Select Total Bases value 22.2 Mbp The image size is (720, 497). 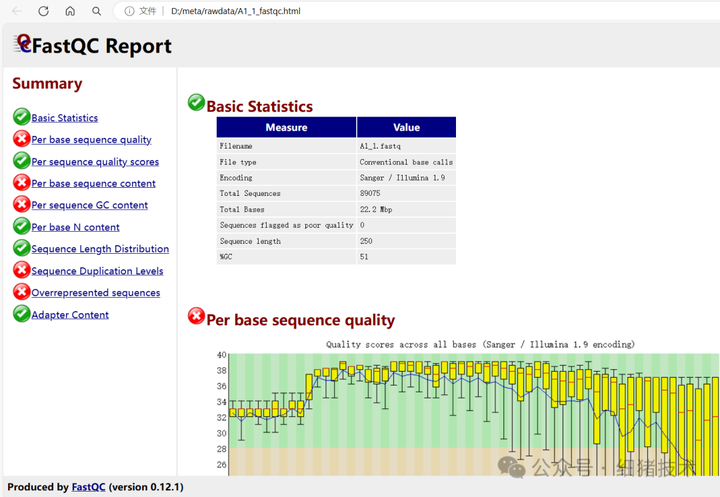(x=406, y=209)
